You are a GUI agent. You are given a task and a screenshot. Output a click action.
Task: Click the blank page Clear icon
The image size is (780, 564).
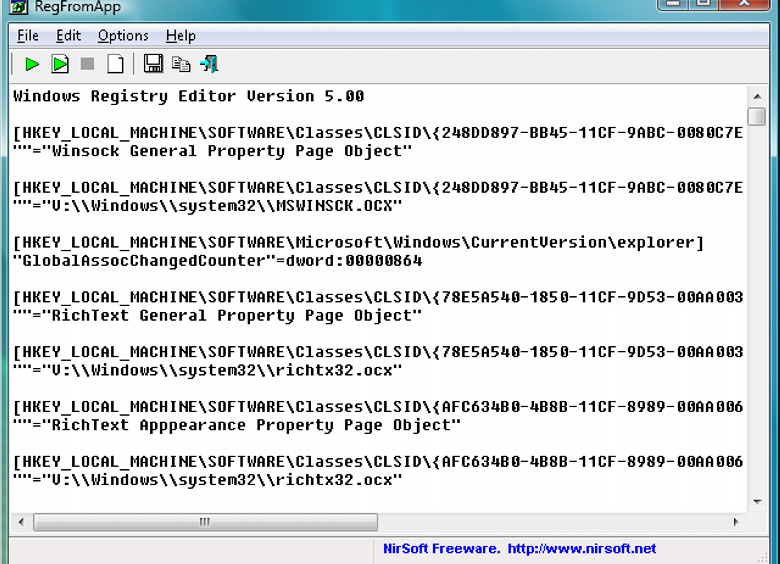[x=116, y=64]
